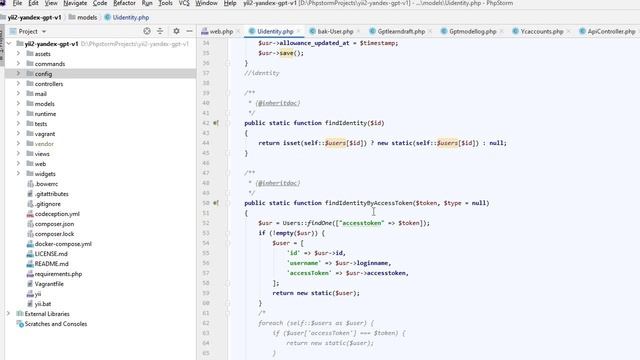Close the Gptlearndraft.php tab
Image resolution: width=640 pixels, height=360 pixels.
point(430,31)
